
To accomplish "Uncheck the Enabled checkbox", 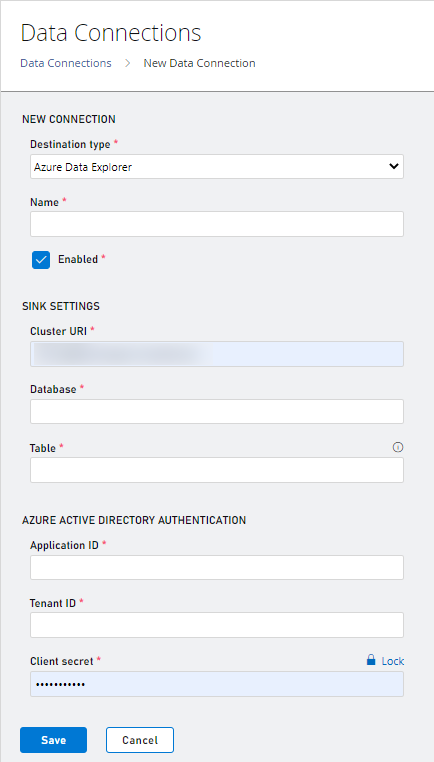I will pyautogui.click(x=41, y=260).
